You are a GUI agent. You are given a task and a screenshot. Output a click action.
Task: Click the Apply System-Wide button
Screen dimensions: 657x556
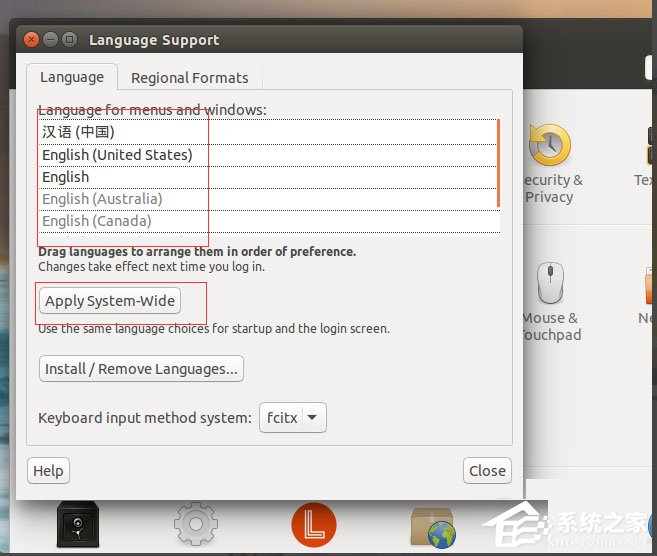110,301
